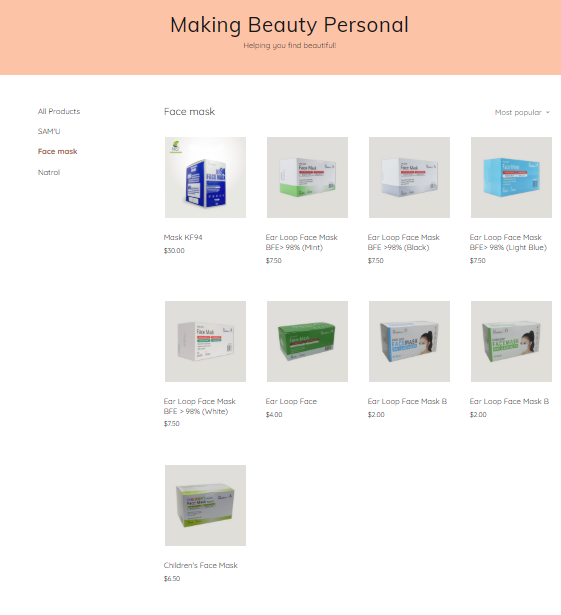Open the Mint ear loop mask image
The height and width of the screenshot is (615, 561).
point(307,177)
